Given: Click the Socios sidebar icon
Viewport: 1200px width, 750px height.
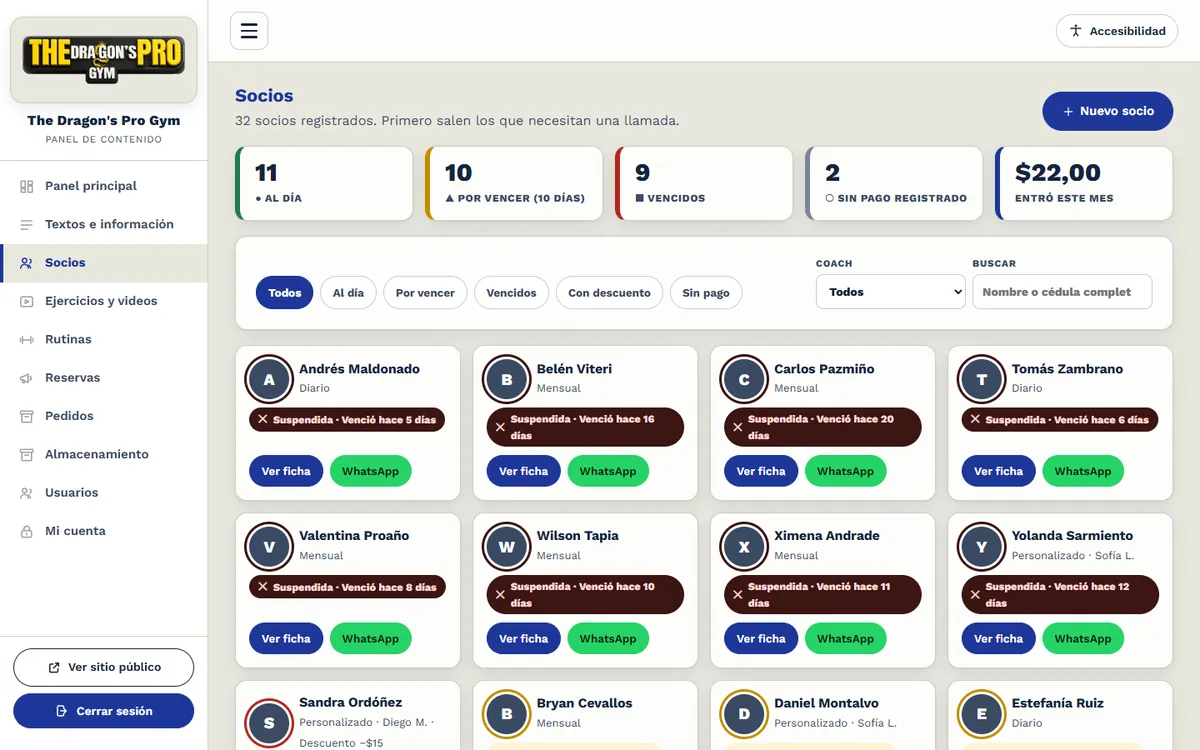Looking at the screenshot, I should click(x=26, y=263).
